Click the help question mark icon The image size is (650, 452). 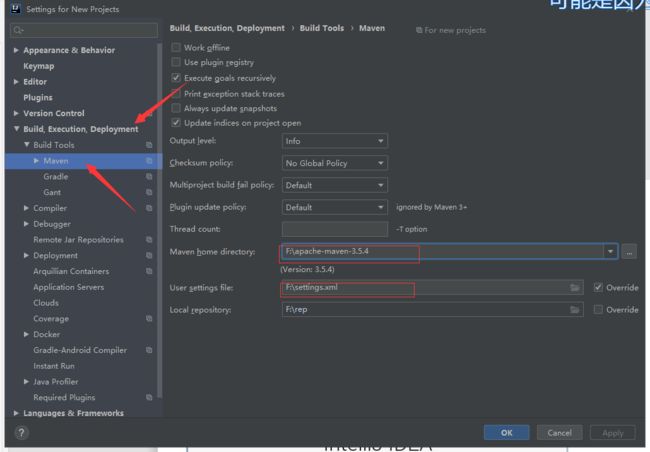tap(21, 433)
